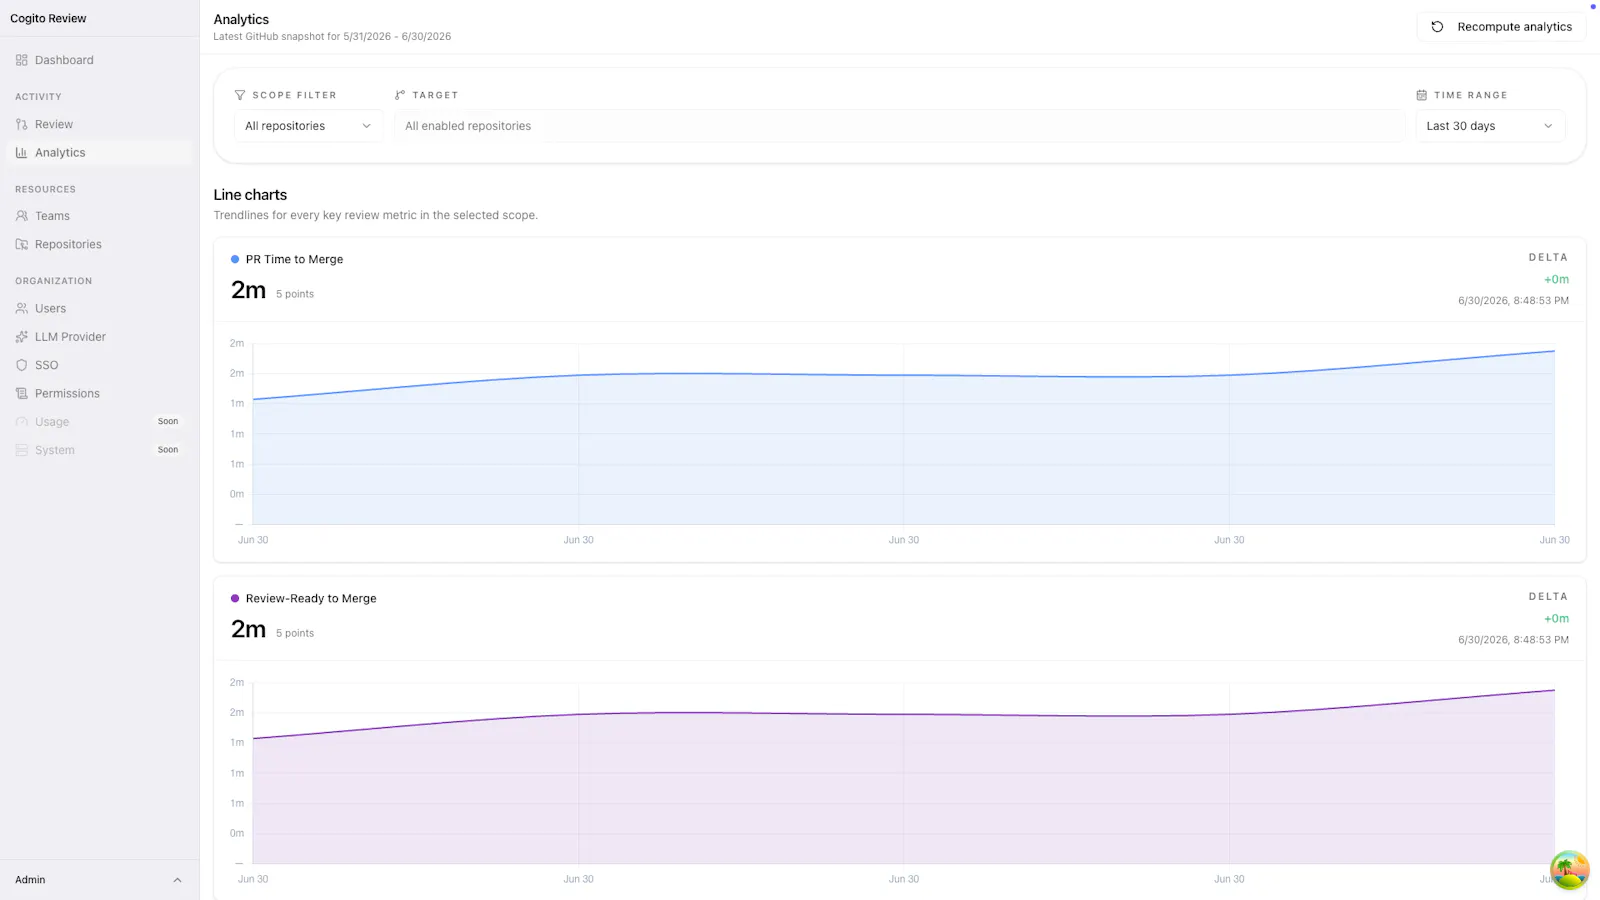Click the 5 points label under Review-Ready to Merge
The image size is (1600, 900).
[x=295, y=633]
